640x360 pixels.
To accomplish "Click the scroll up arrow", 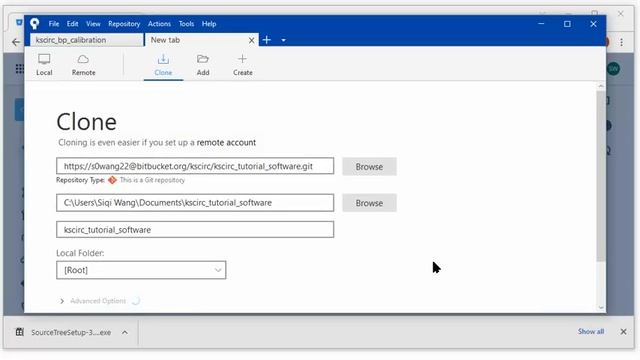I will pos(601,86).
